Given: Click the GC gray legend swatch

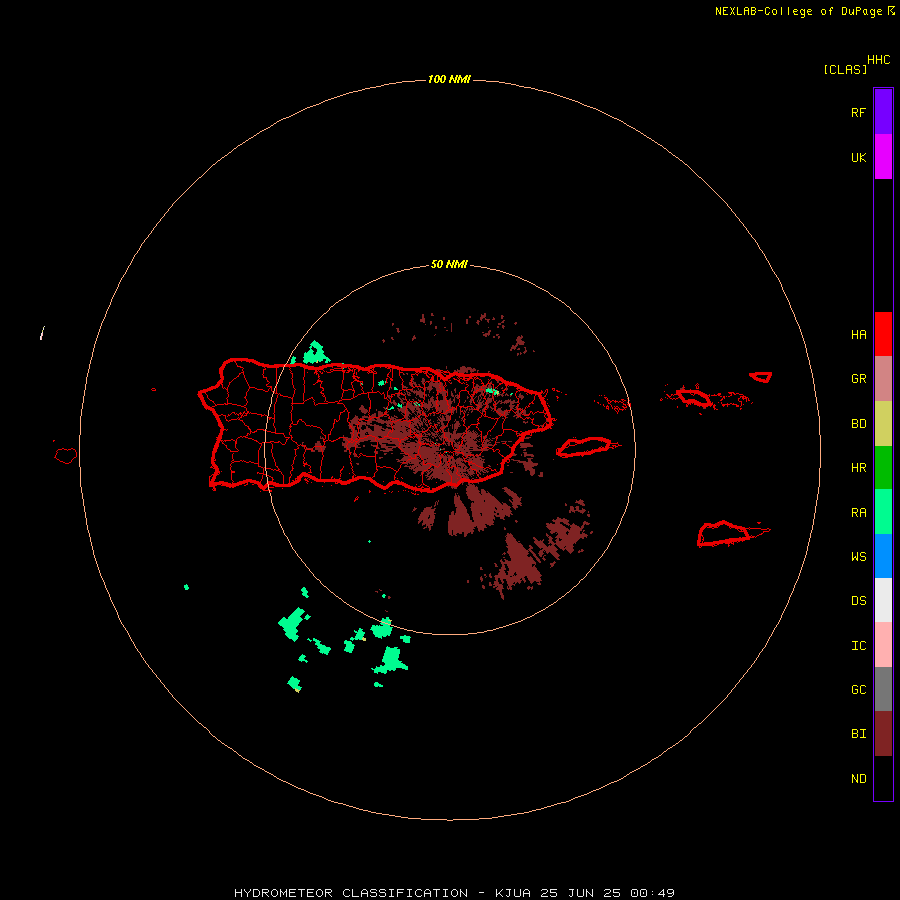Looking at the screenshot, I should point(883,689).
